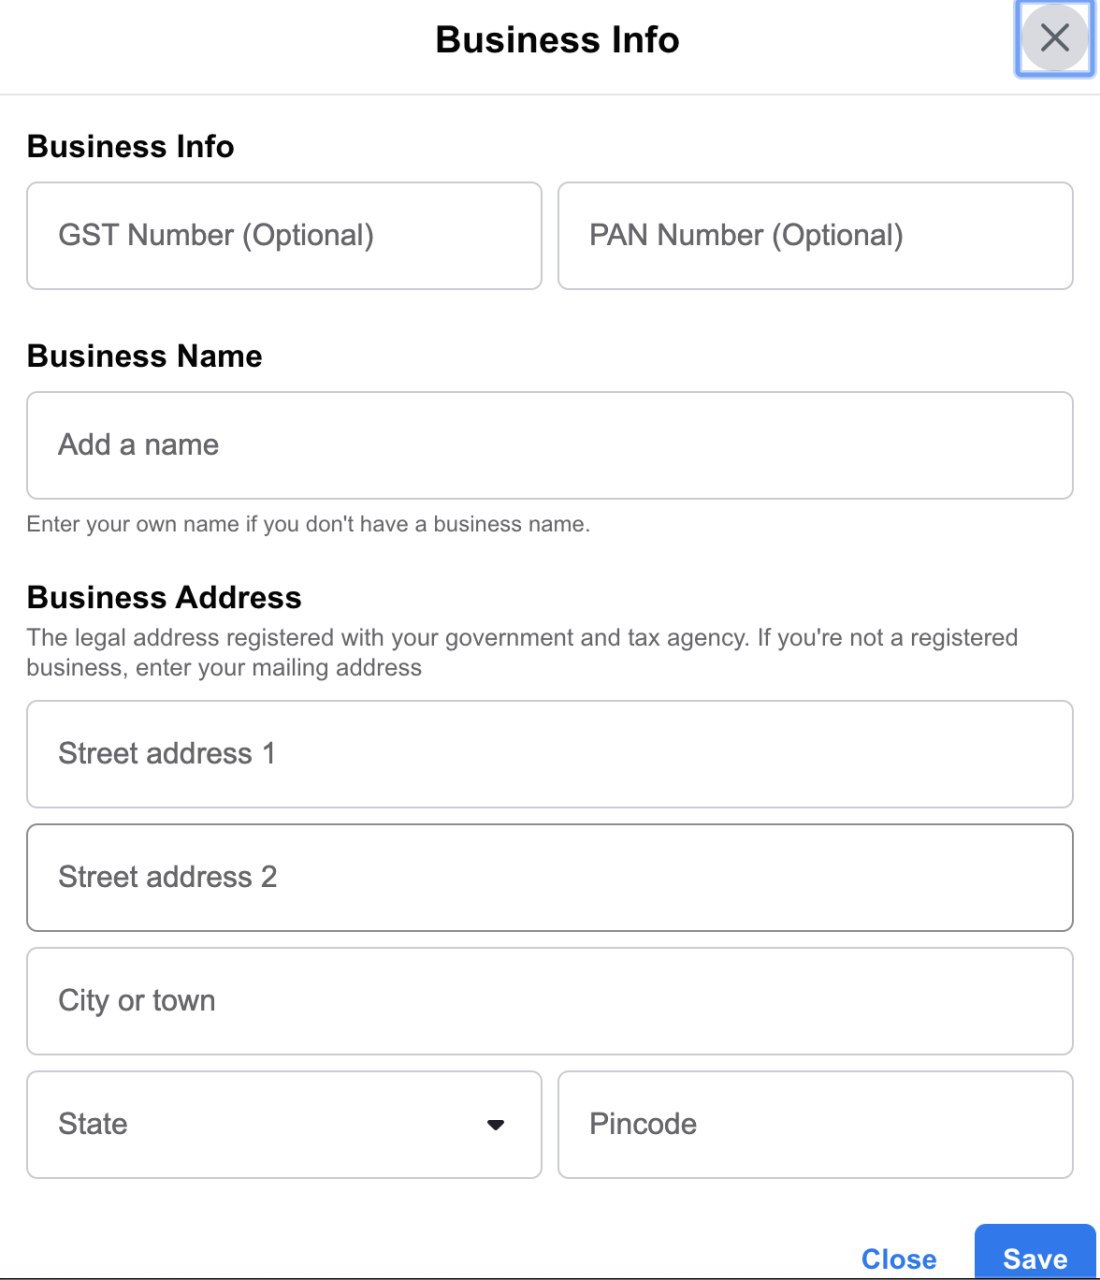
Task: Select the Street address 2 field
Action: (550, 878)
